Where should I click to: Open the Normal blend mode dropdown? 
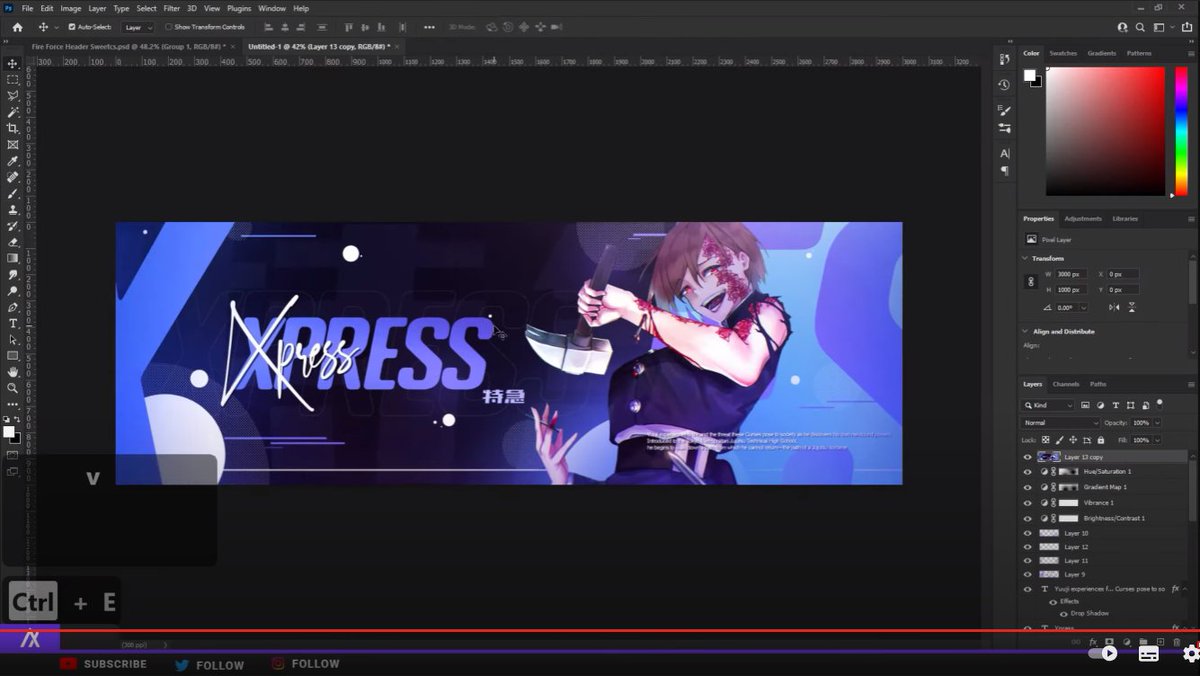[1060, 423]
